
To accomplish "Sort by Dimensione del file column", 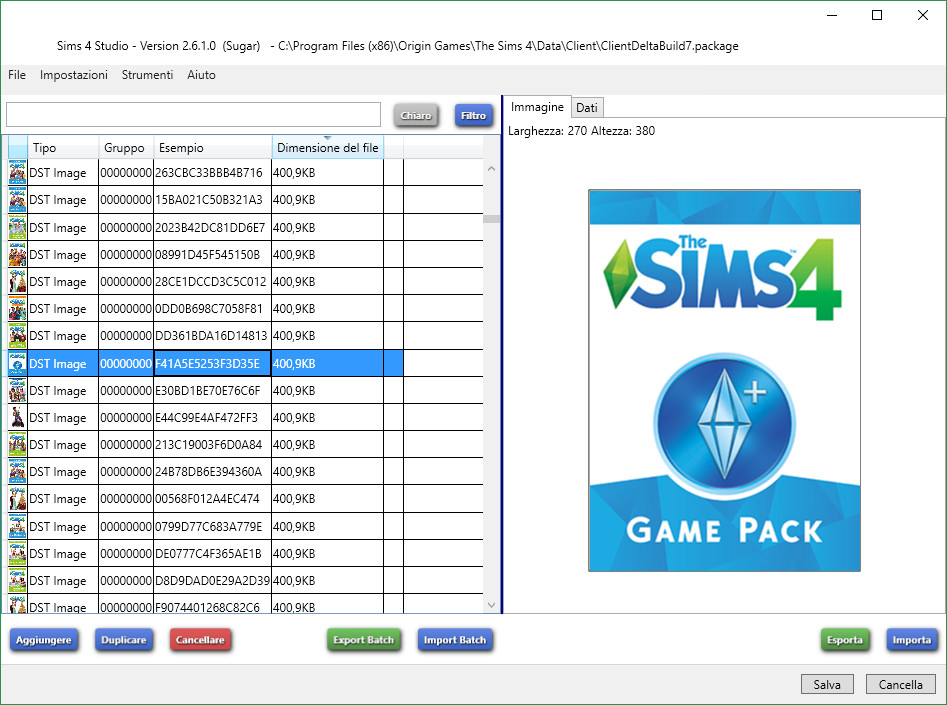I will [x=327, y=148].
